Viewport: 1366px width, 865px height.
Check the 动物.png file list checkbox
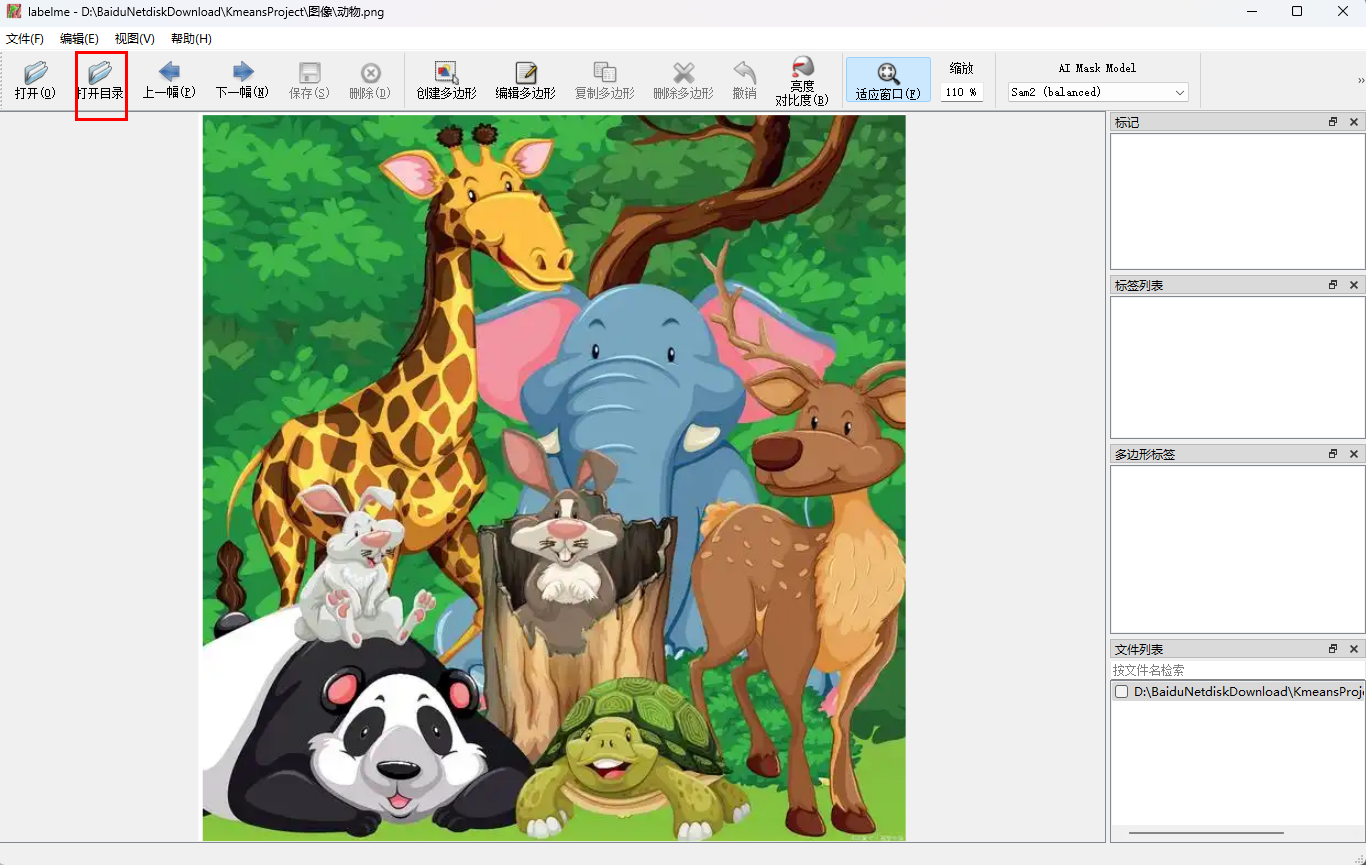point(1122,692)
